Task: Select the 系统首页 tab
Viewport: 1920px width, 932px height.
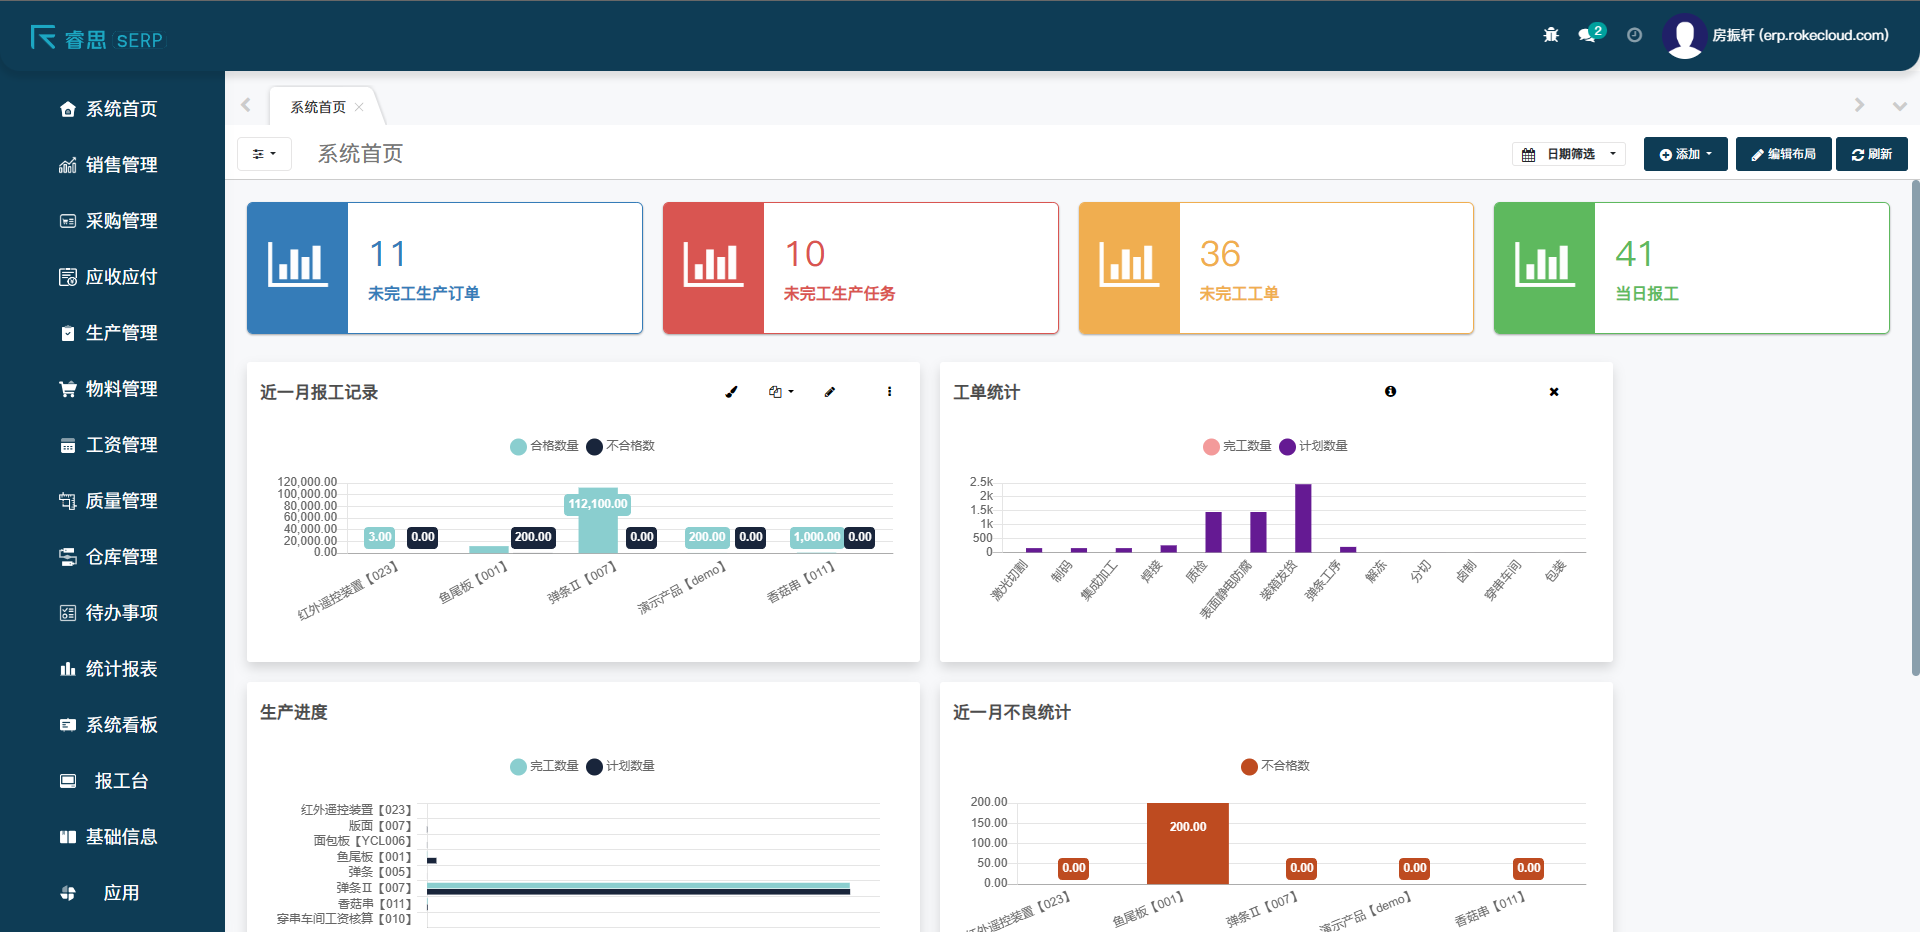Action: tap(318, 107)
